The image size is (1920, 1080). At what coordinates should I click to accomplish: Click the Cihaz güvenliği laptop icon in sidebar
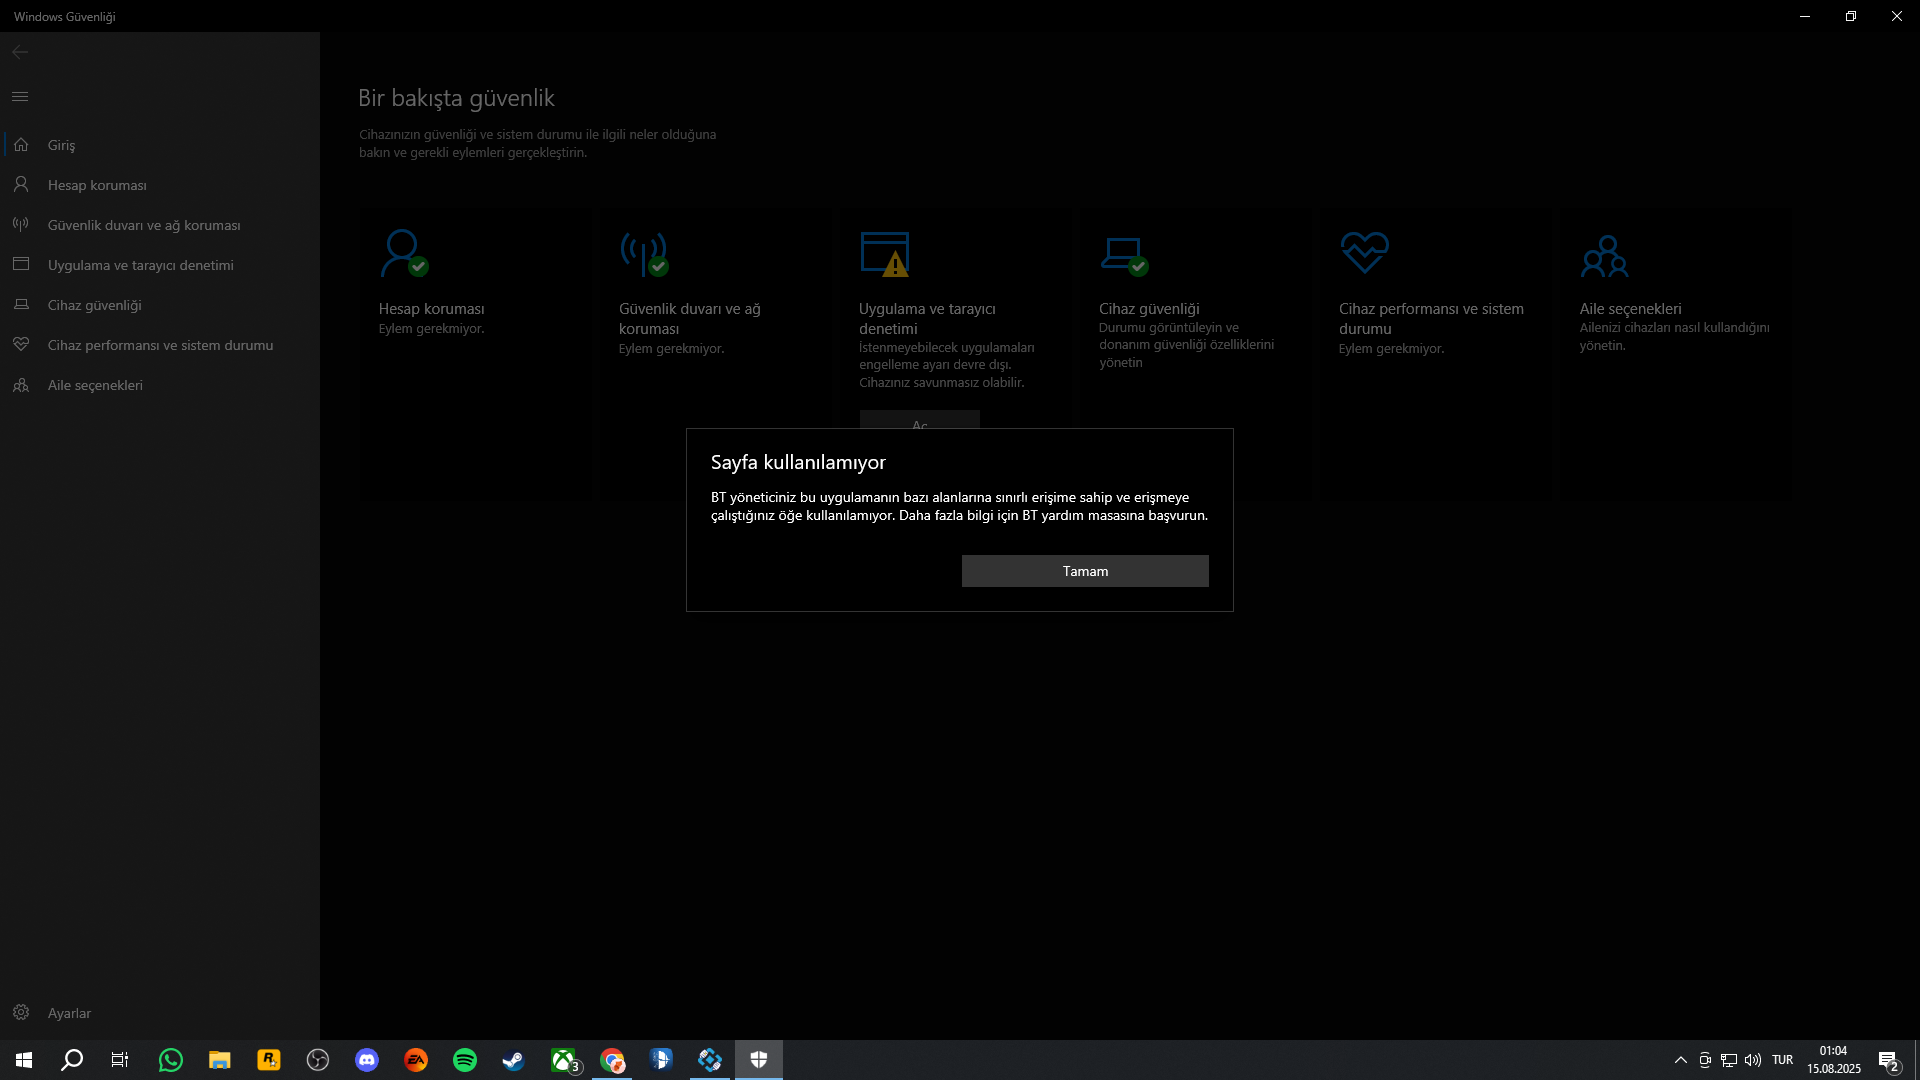[21, 305]
